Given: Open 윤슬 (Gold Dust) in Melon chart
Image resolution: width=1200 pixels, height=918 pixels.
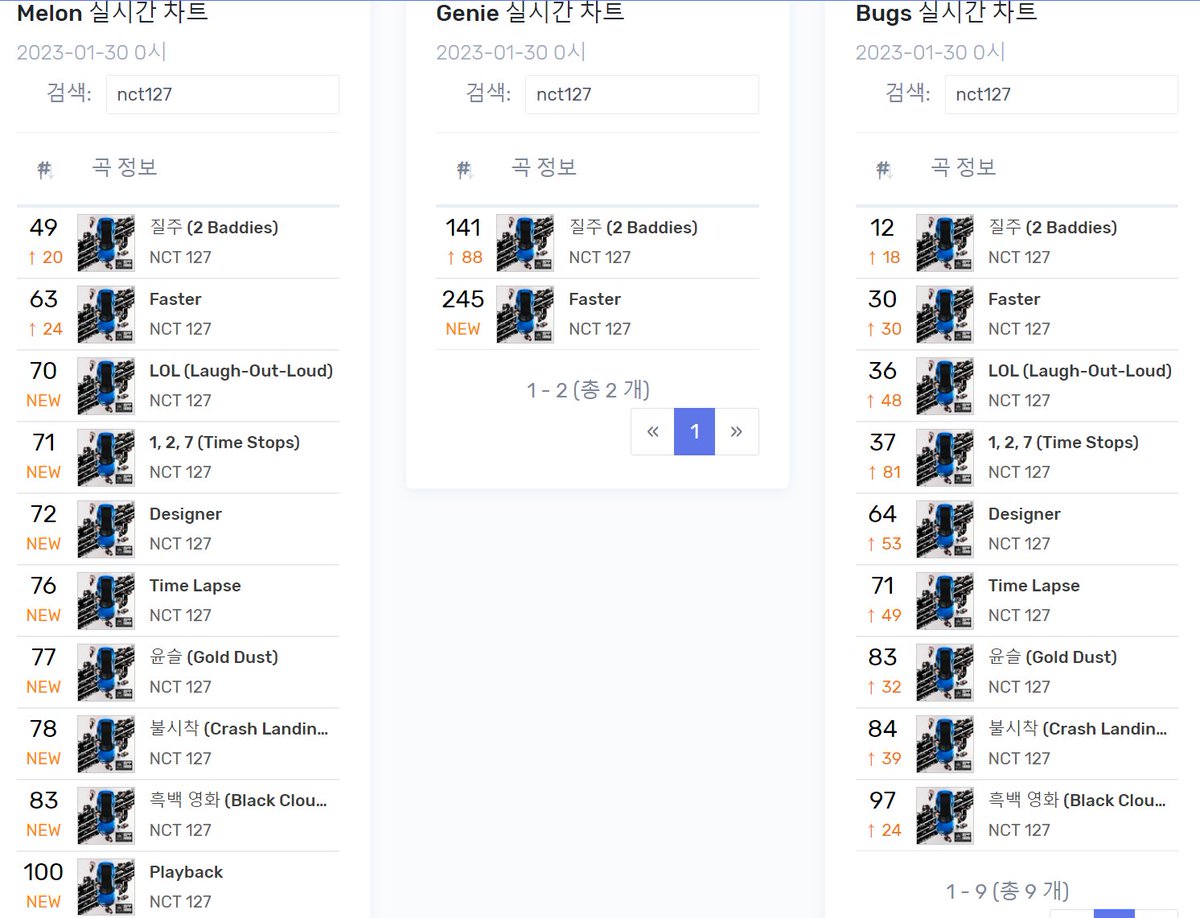Looking at the screenshot, I should pos(214,657).
